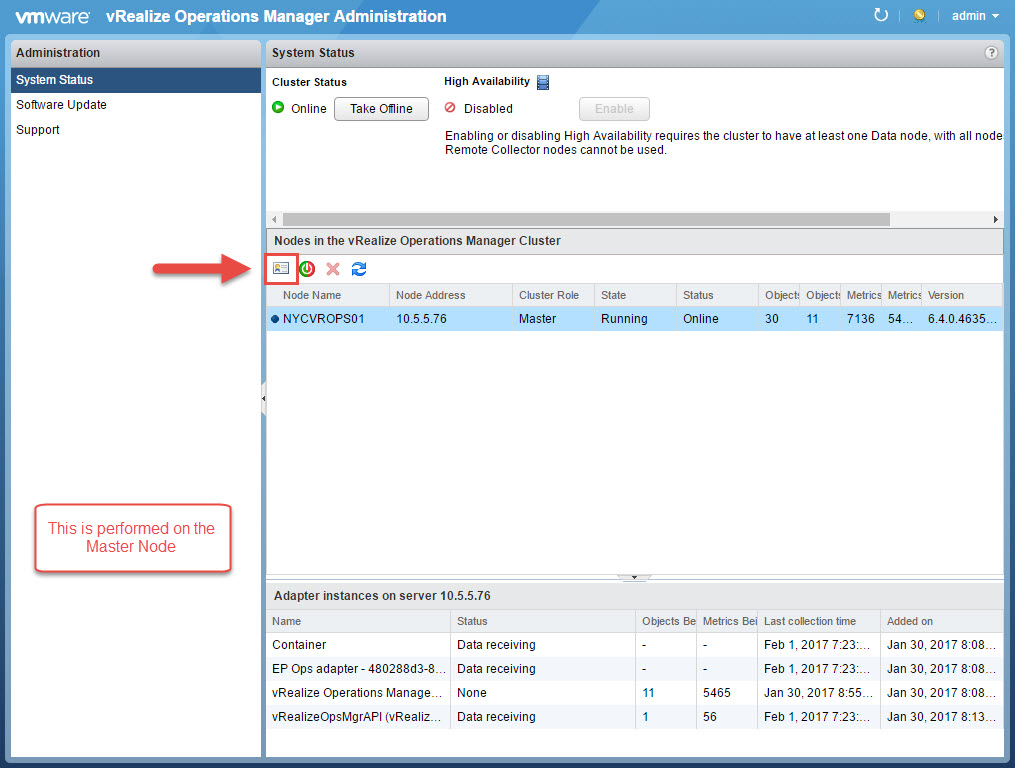This screenshot has height=768, width=1015.
Task: Click the horizontal scrollbar thumb
Action: pyautogui.click(x=586, y=220)
